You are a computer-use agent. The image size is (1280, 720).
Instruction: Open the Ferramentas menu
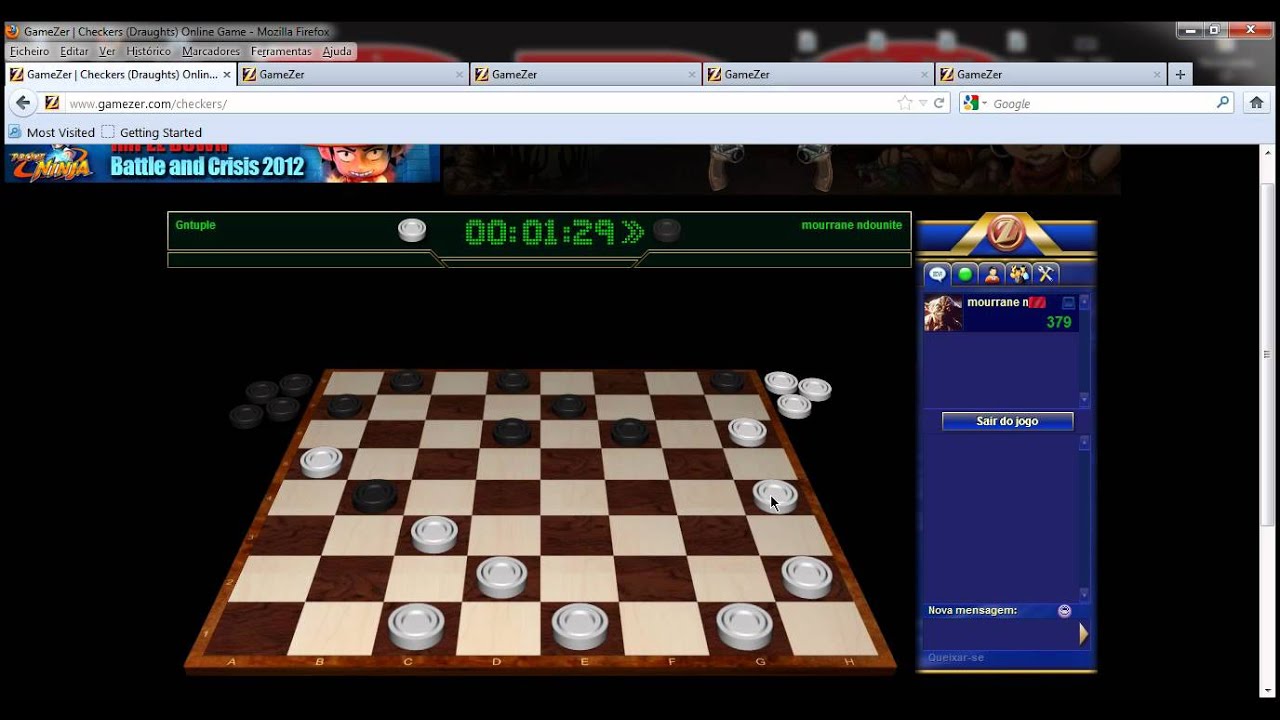tap(281, 51)
